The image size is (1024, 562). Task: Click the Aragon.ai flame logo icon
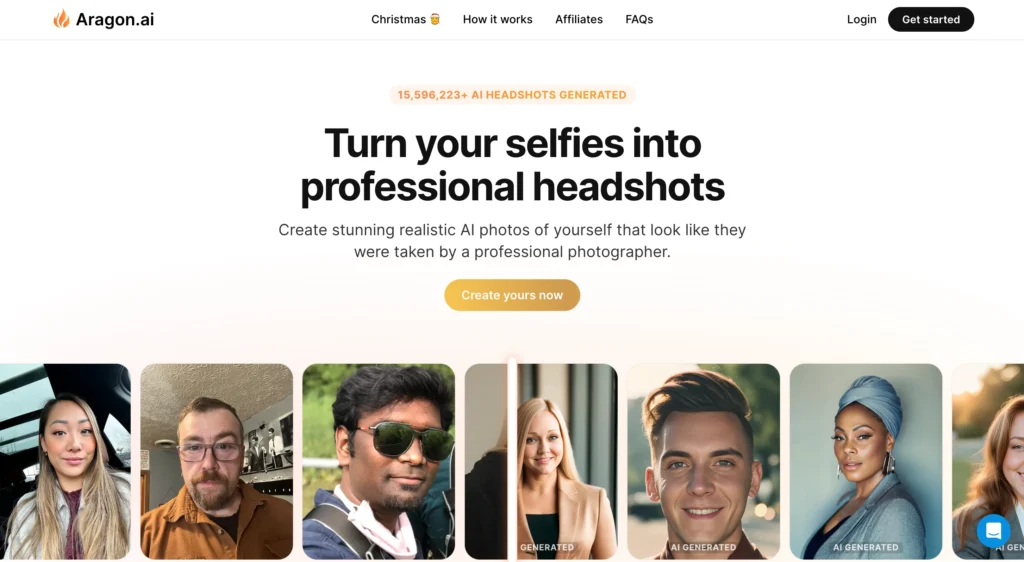pyautogui.click(x=61, y=19)
